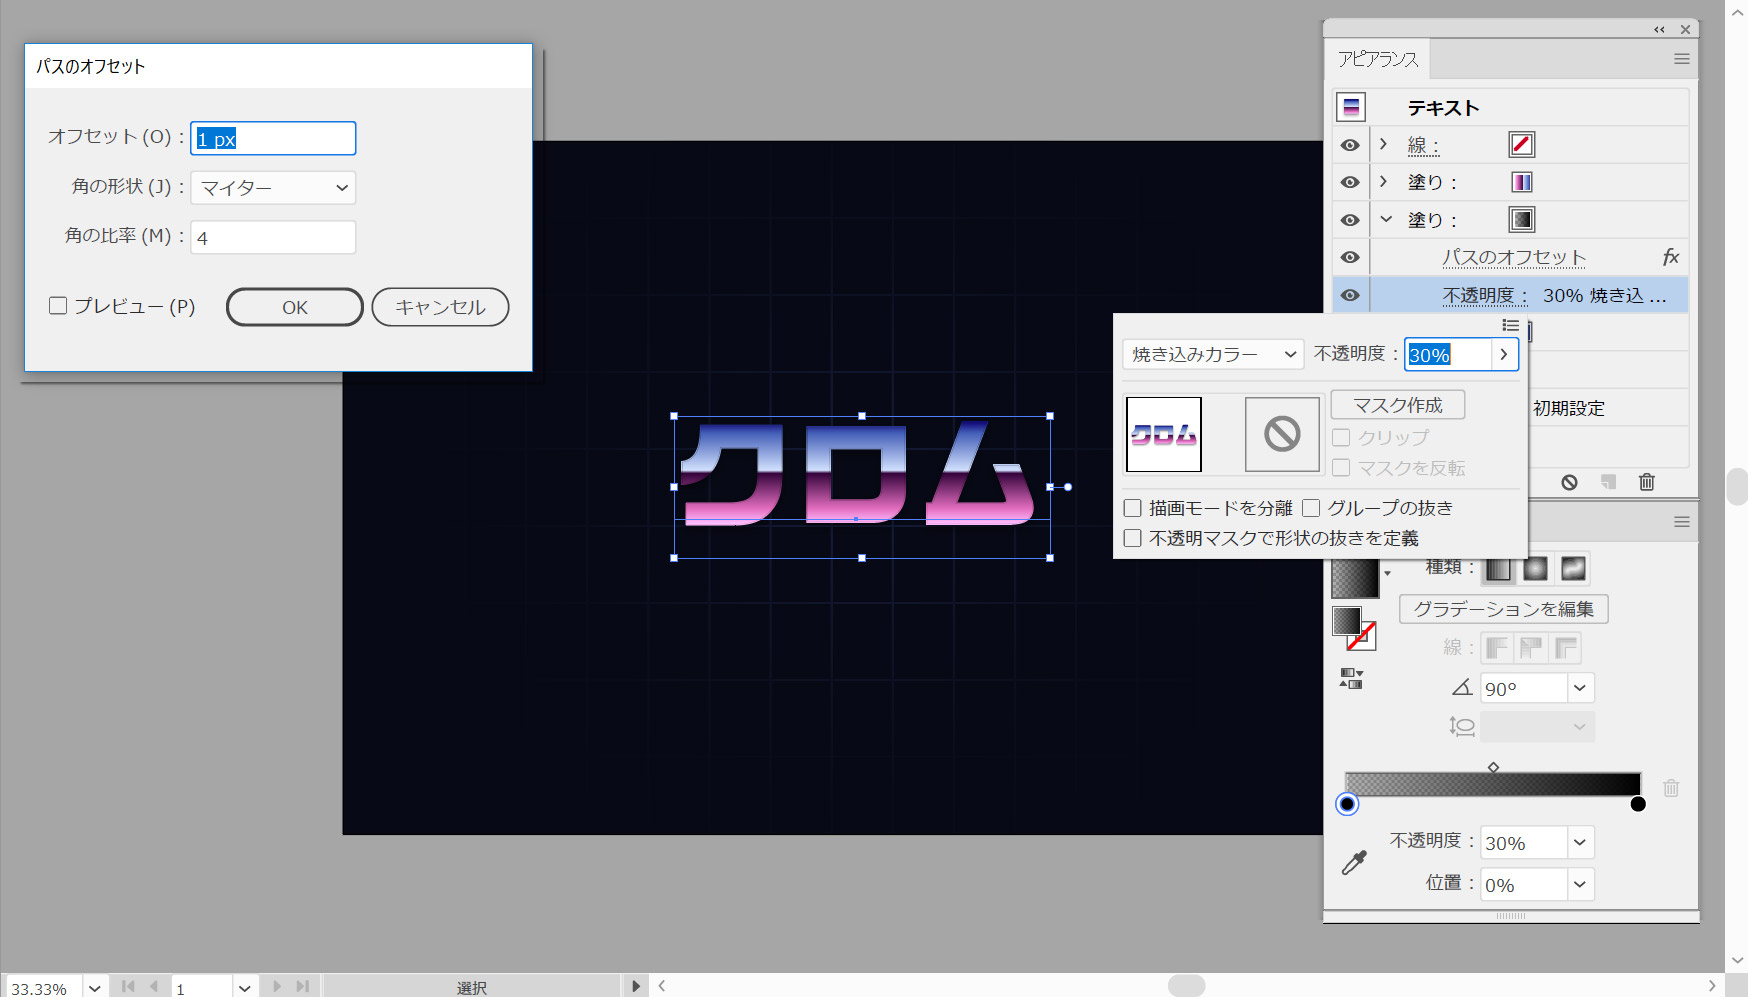This screenshot has width=1748, height=997.
Task: Open the 角の形状 マイター dropdown
Action: point(273,188)
